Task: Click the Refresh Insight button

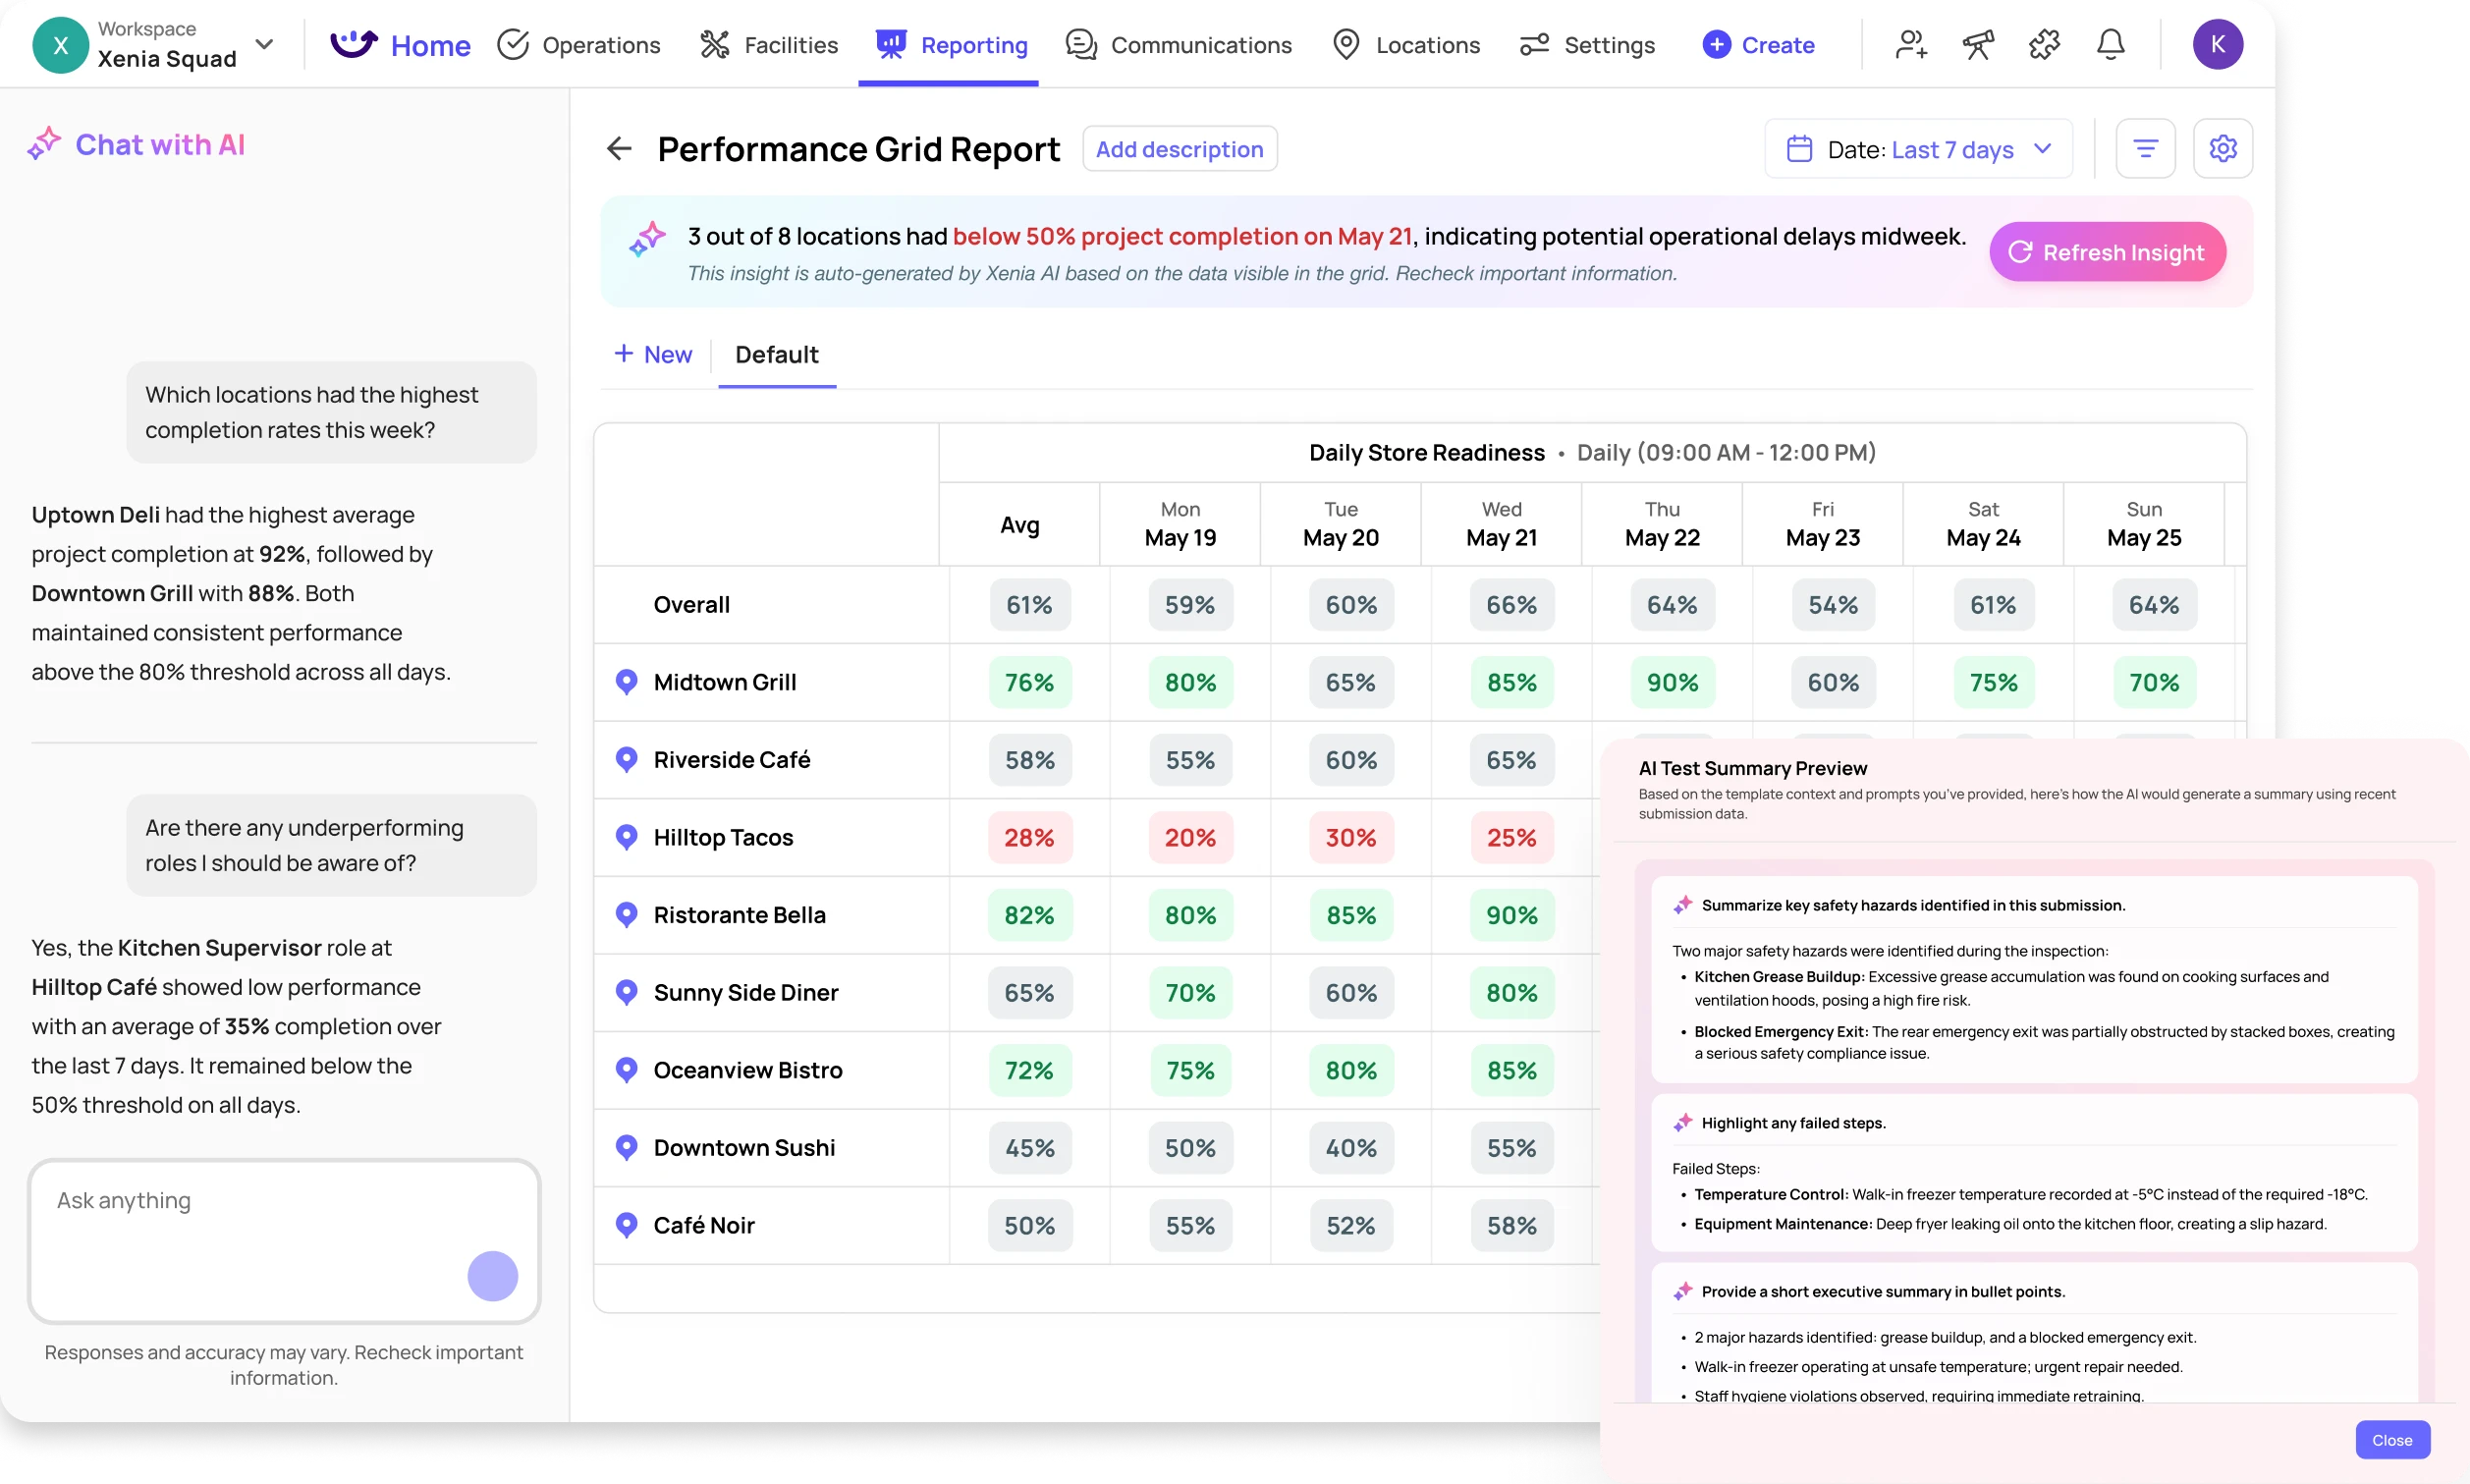Action: pyautogui.click(x=2108, y=251)
